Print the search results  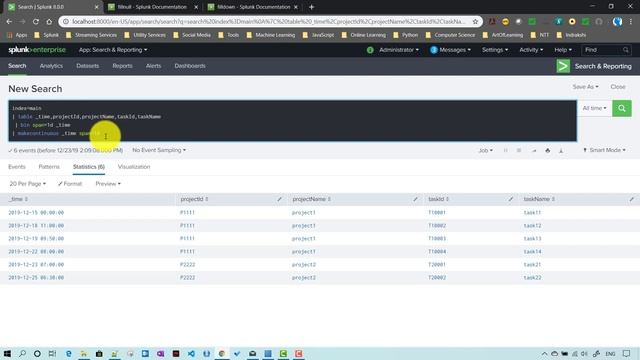548,150
